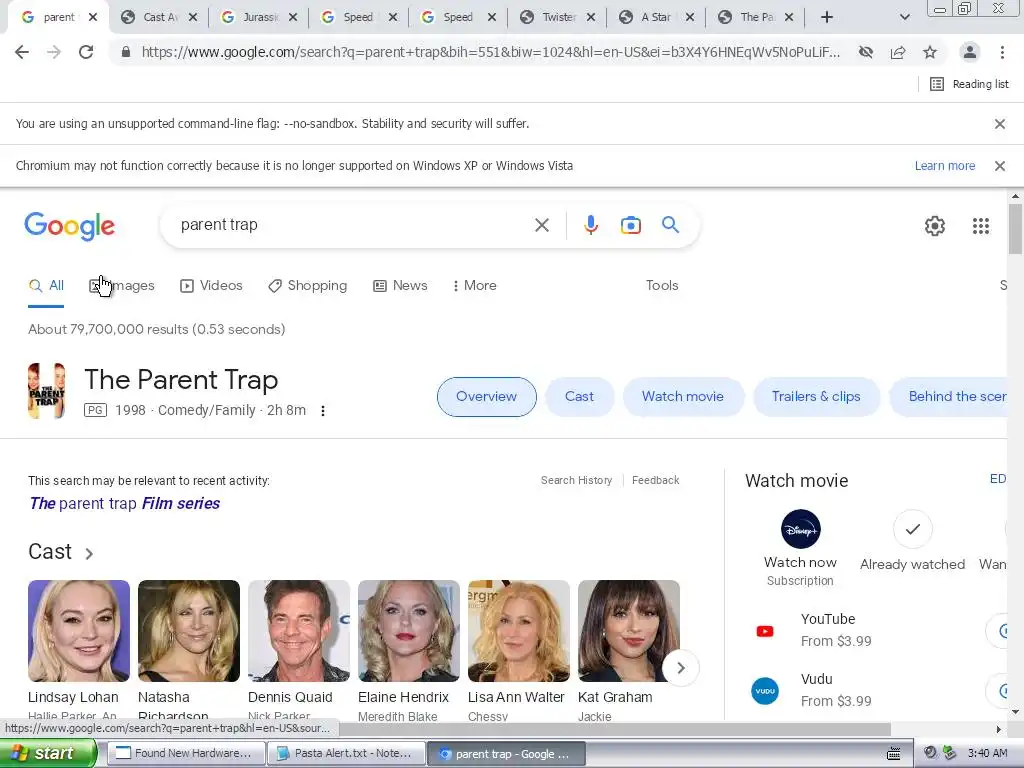Show more cast with right arrow
Screen dimensions: 1024x768
click(680, 668)
